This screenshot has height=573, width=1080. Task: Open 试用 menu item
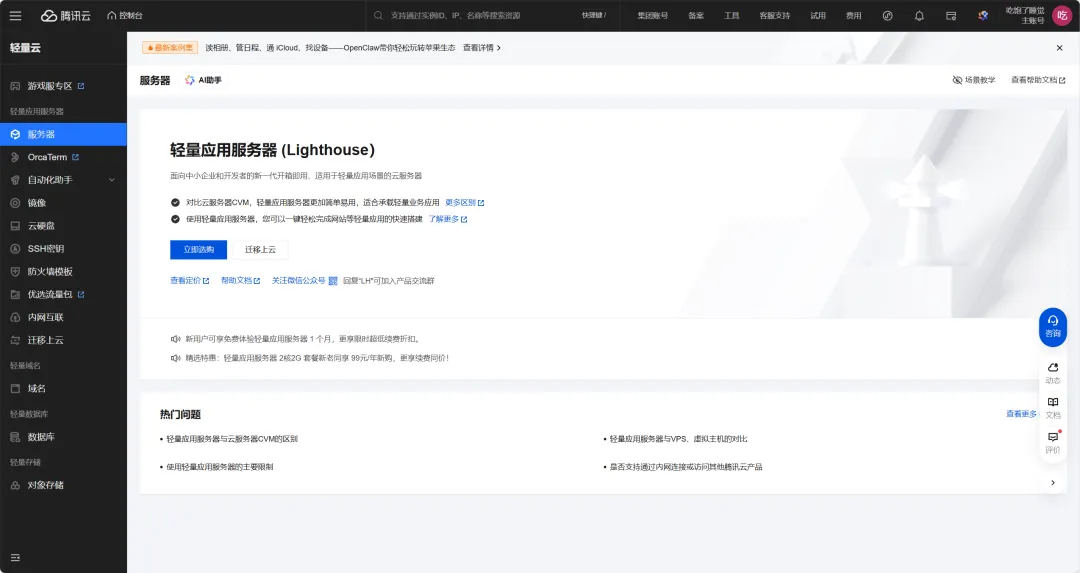point(818,15)
